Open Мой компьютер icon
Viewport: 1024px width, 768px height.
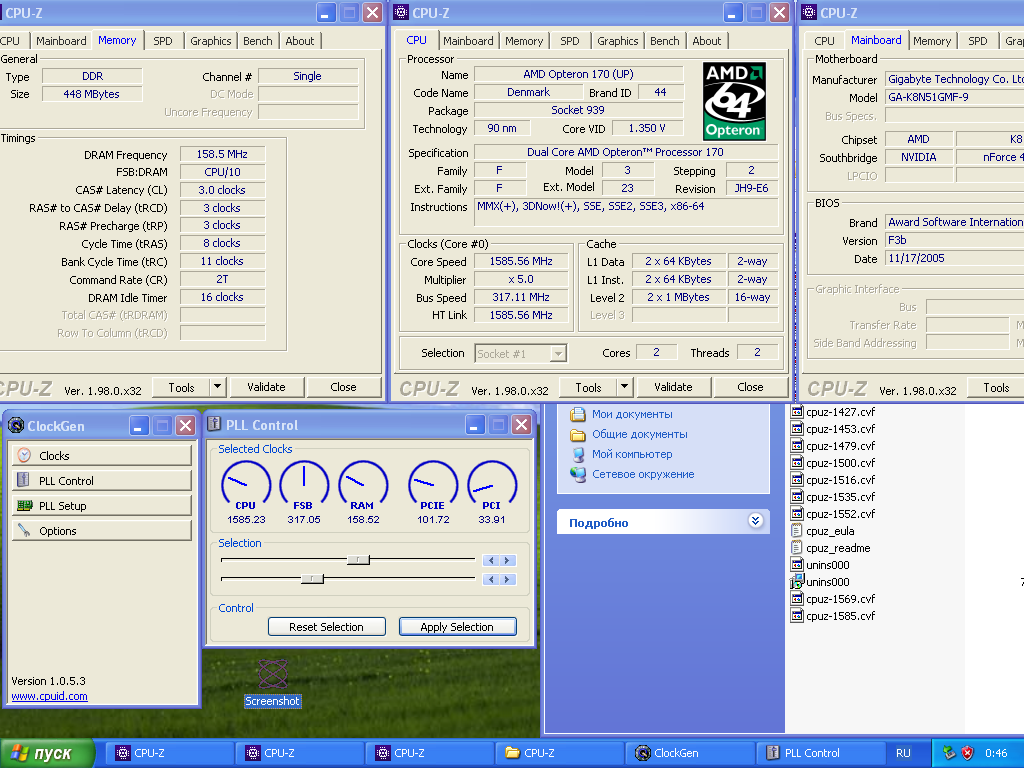pyautogui.click(x=578, y=455)
